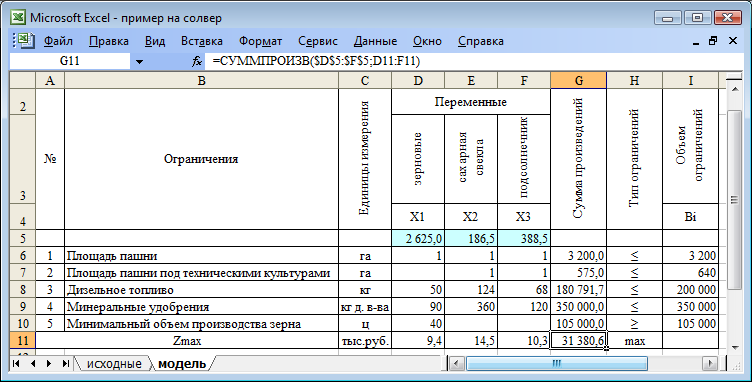The width and height of the screenshot is (752, 382).
Task: Select cell with coefficient 14,5
Action: point(471,341)
